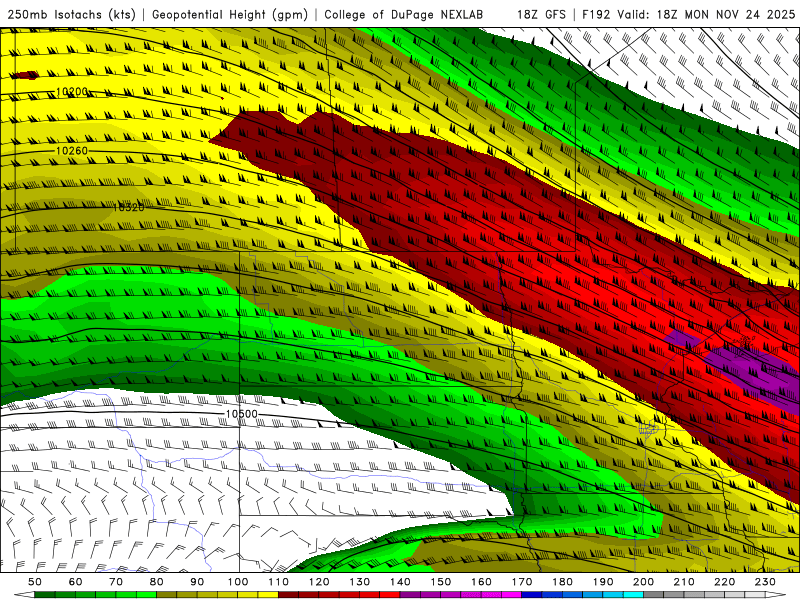Click the 120 knot colorbar label
The height and width of the screenshot is (600, 800).
(319, 582)
